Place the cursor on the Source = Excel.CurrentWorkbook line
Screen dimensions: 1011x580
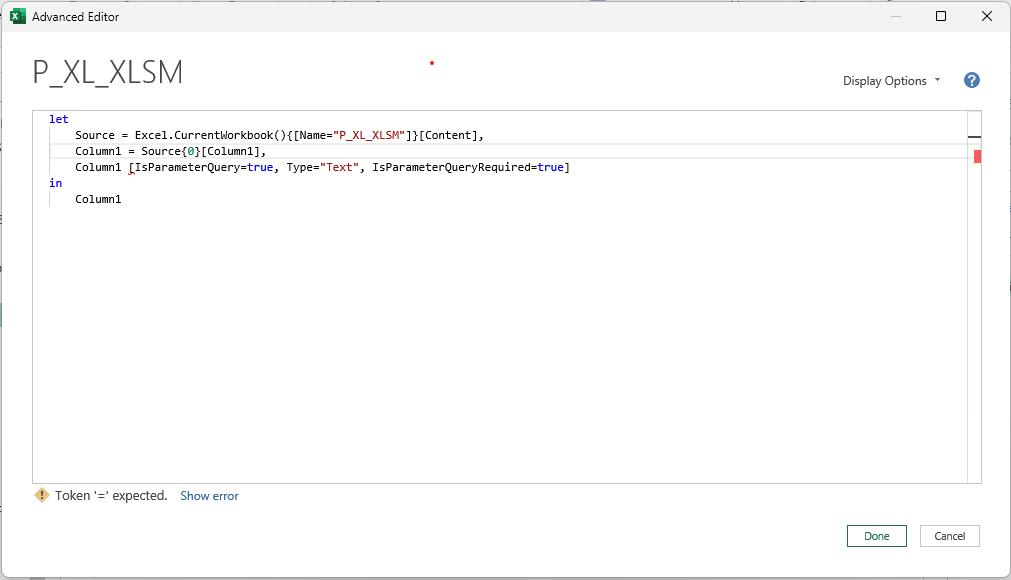point(279,135)
